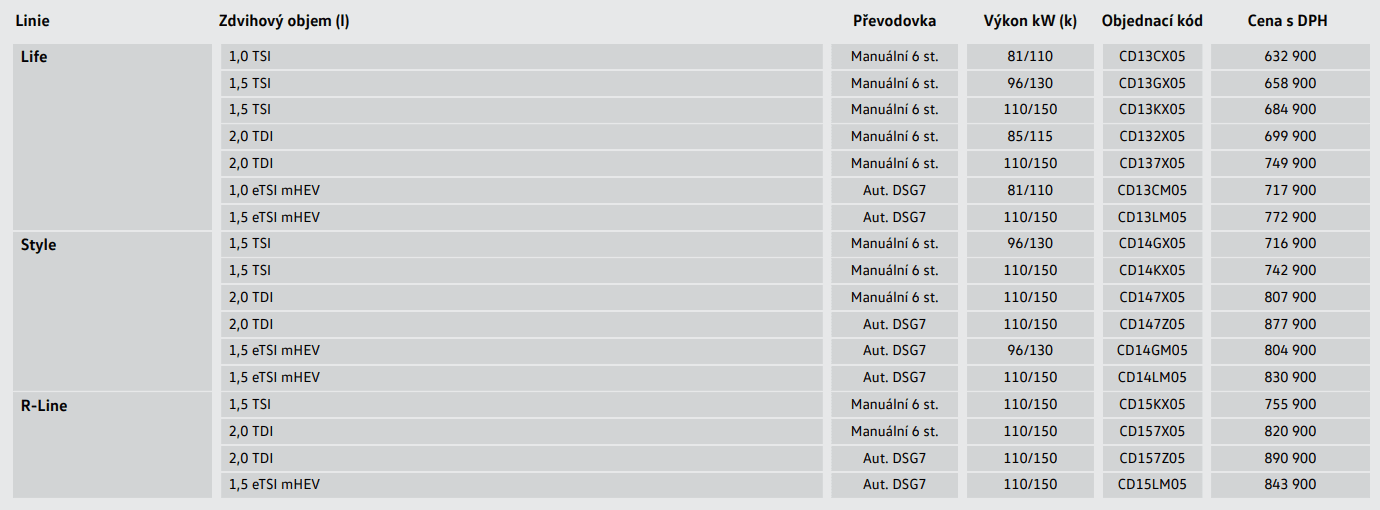The image size is (1380, 510).
Task: Select the R-Line label
Action: click(x=44, y=405)
